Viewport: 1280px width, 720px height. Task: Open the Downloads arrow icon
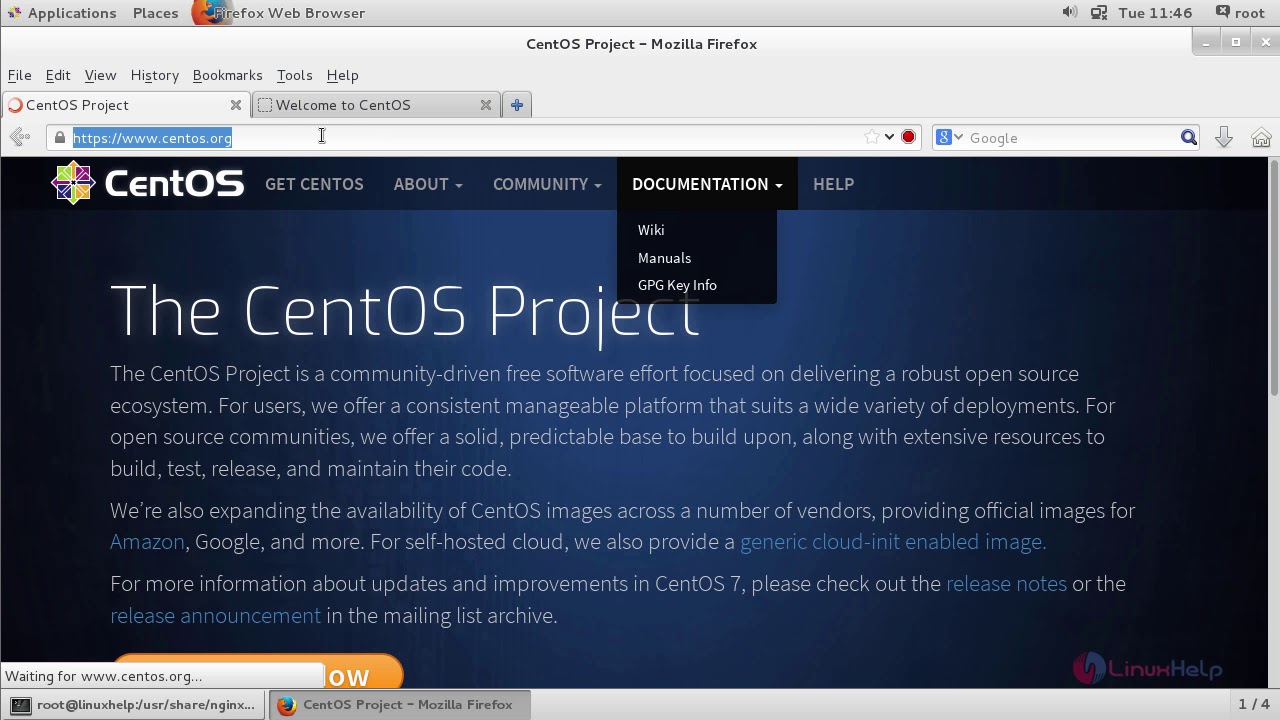tap(1224, 138)
